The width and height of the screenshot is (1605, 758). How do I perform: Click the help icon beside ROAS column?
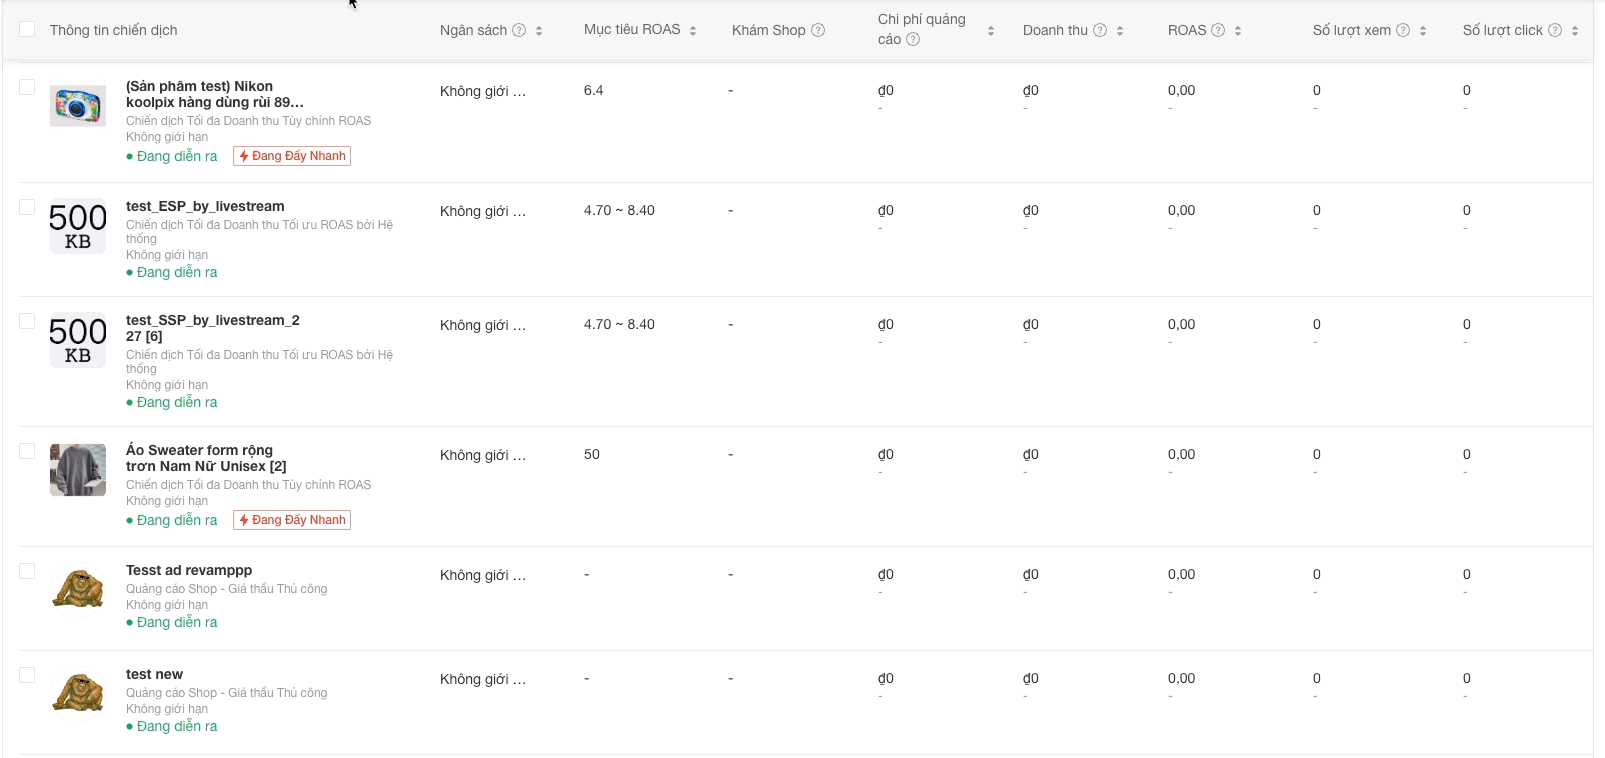[1218, 30]
